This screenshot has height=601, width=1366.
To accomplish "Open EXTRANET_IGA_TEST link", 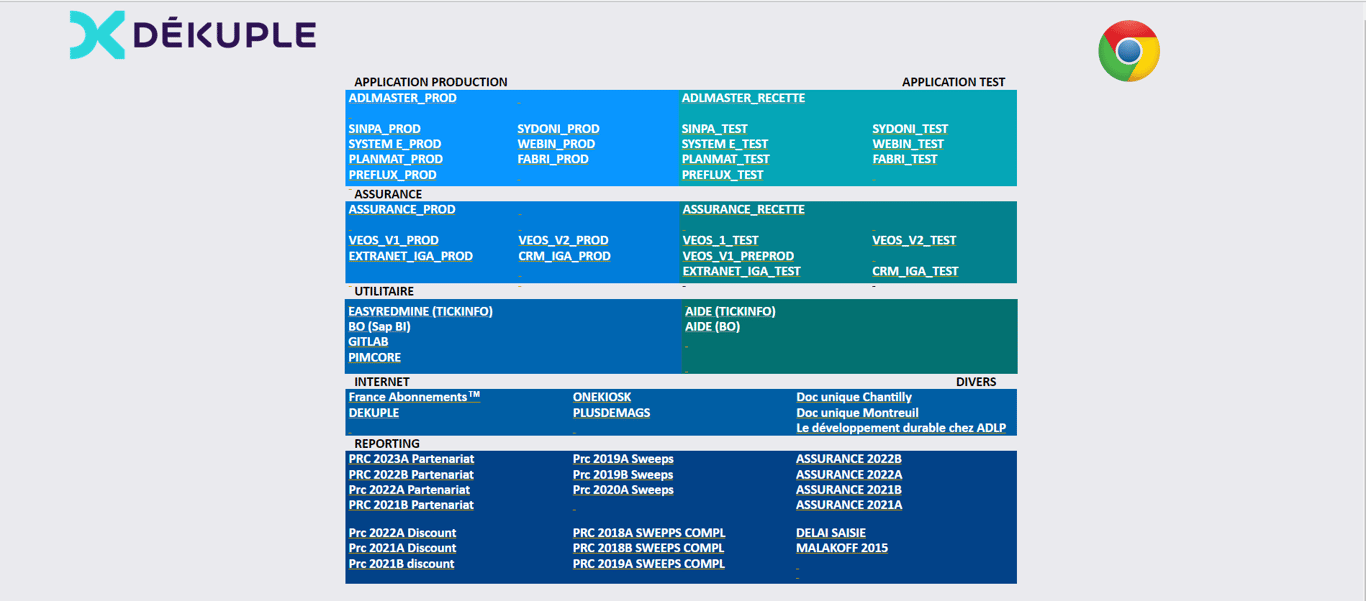I will pyautogui.click(x=741, y=272).
